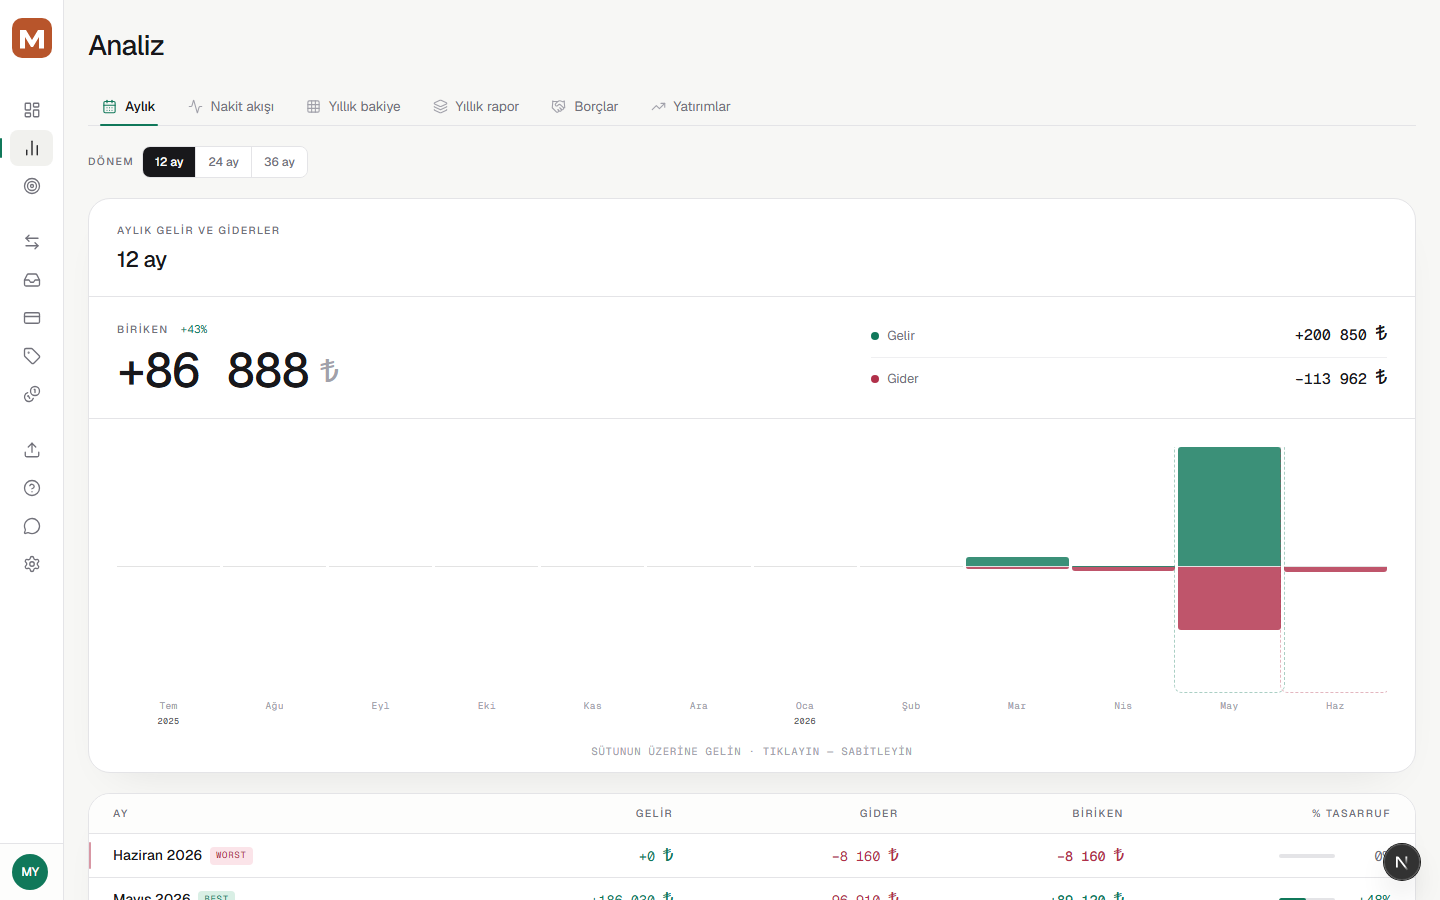Select the bar chart analytics sidebar icon
1440x900 pixels.
point(32,148)
